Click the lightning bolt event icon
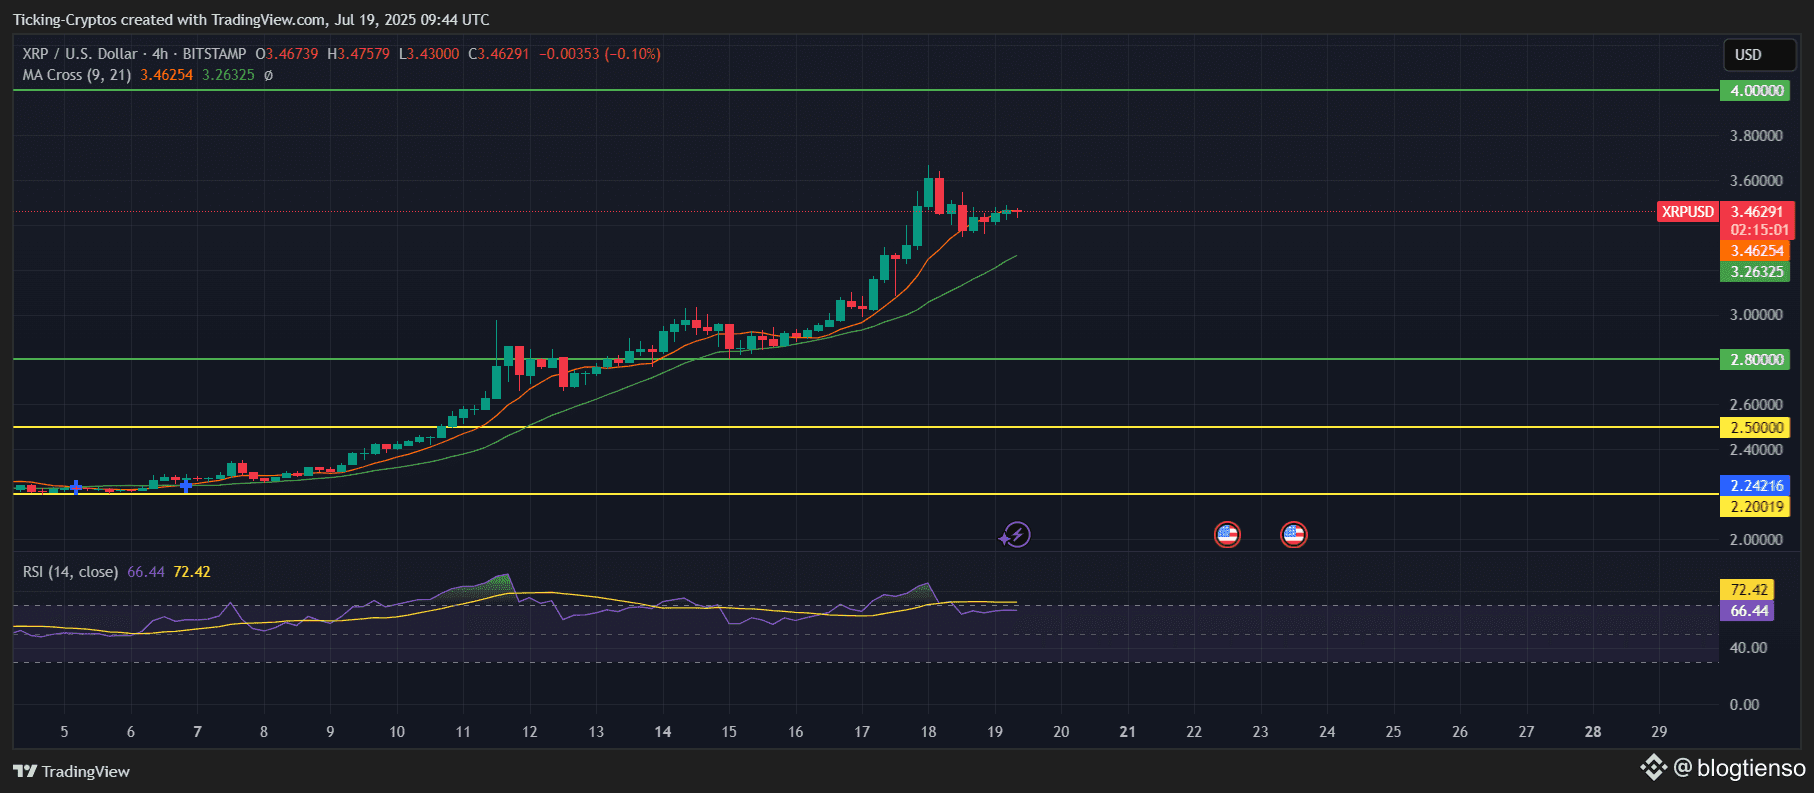 pyautogui.click(x=1016, y=535)
